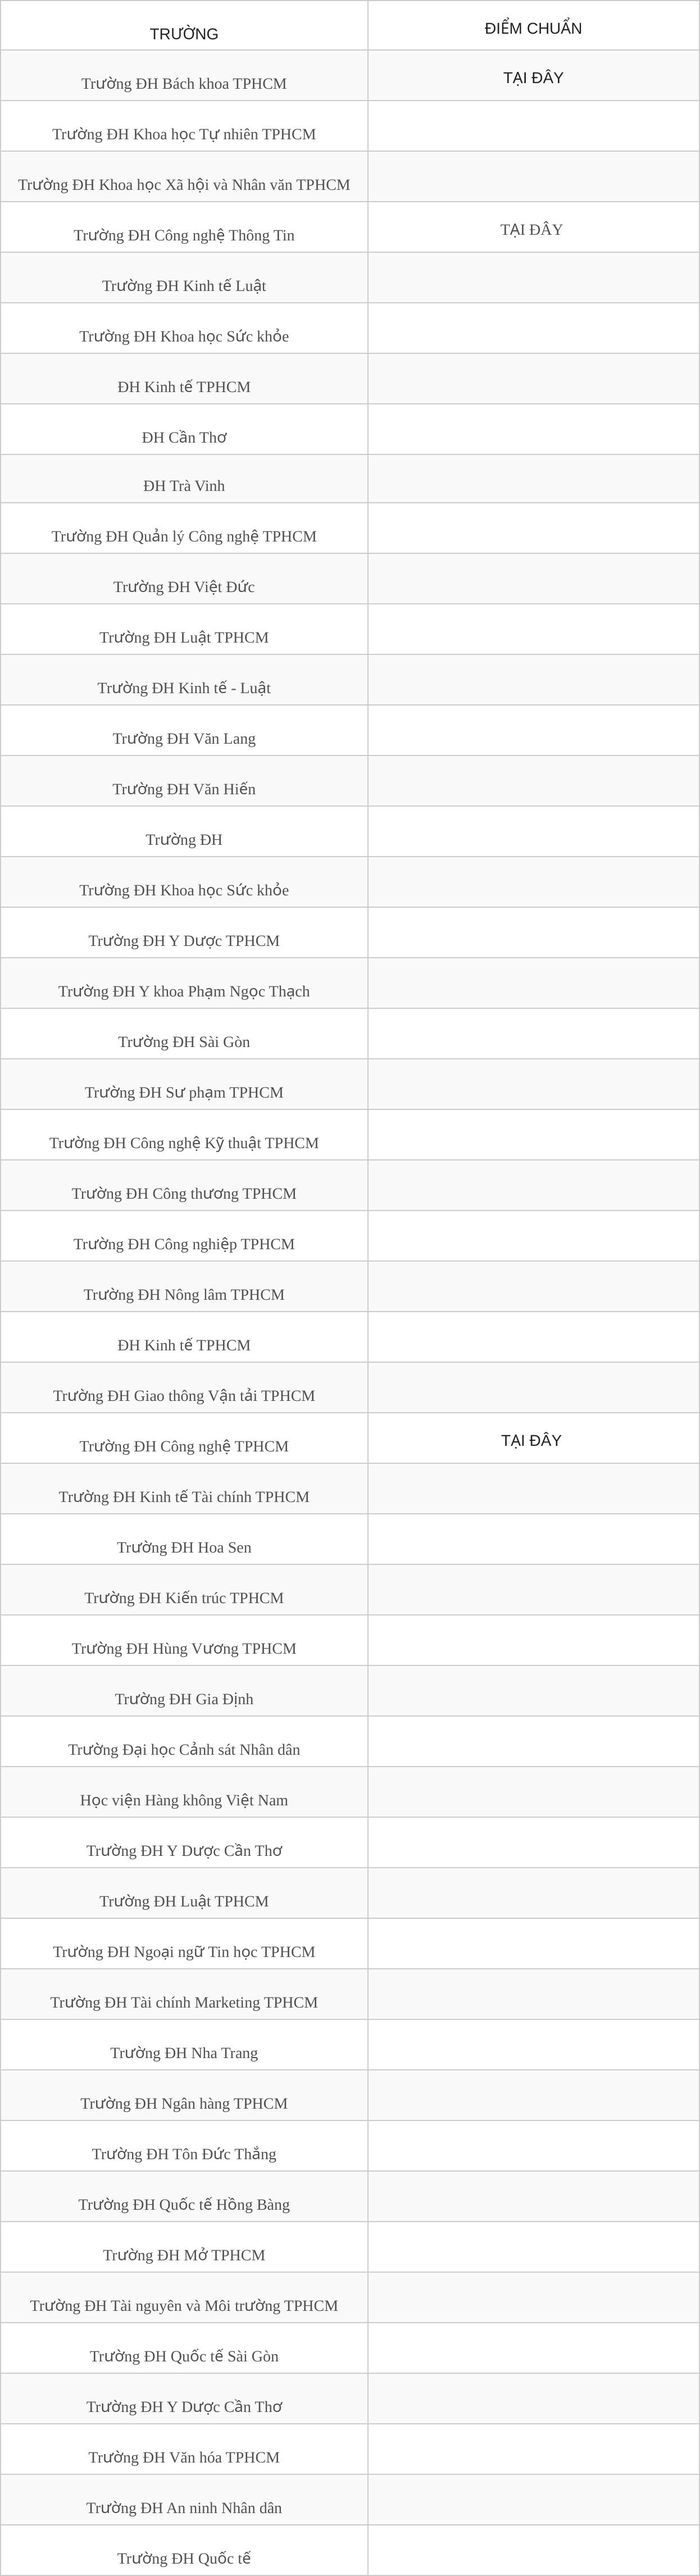The height and width of the screenshot is (2576, 700).
Task: Open TẠI ĐÂY link for Công nghệ Thông Tin
Action: click(532, 230)
